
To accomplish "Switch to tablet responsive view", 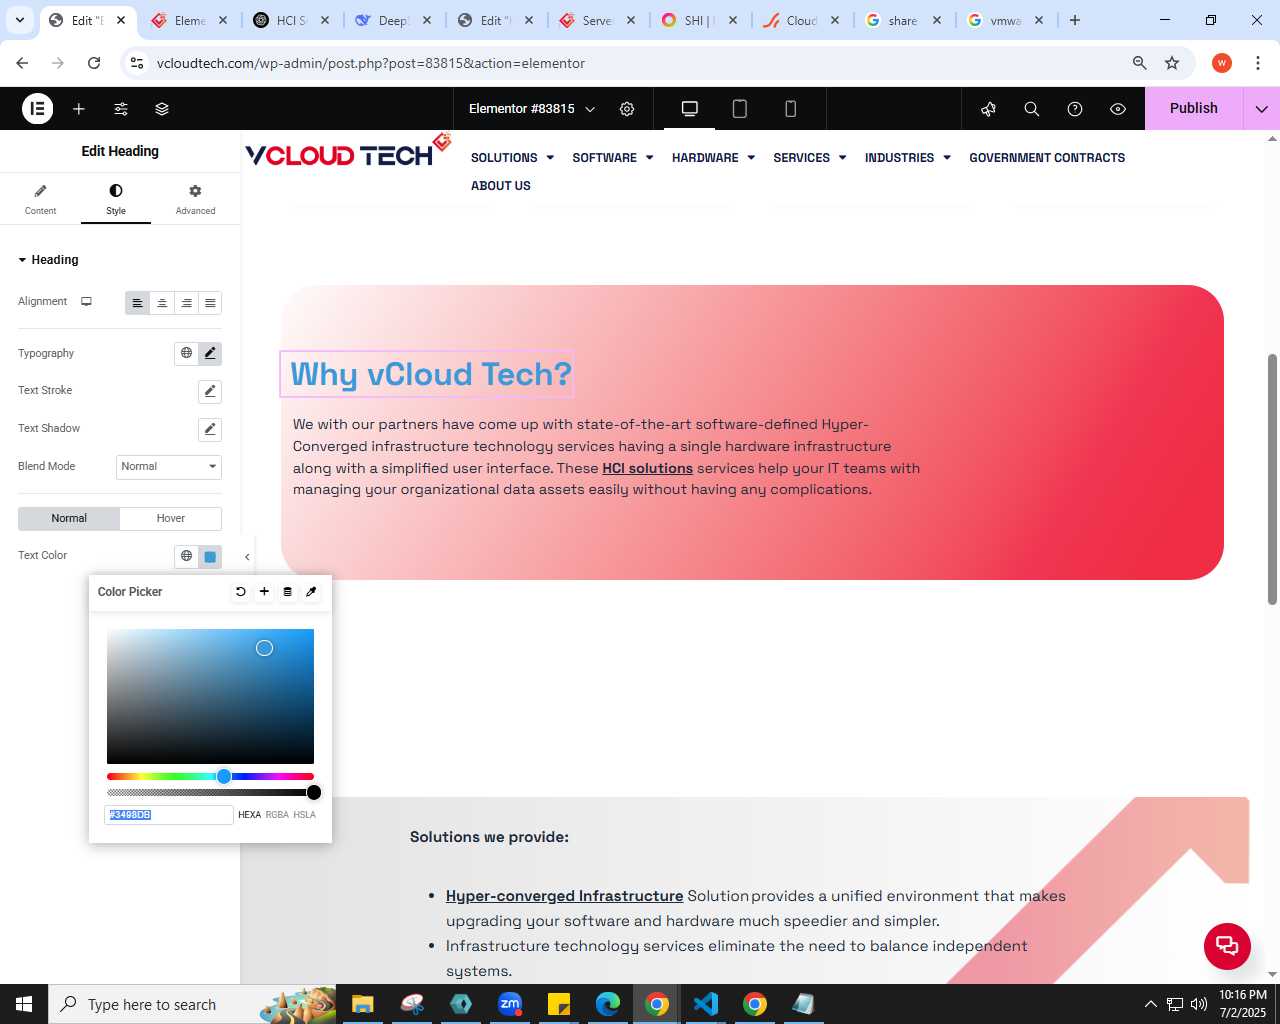I will 740,109.
